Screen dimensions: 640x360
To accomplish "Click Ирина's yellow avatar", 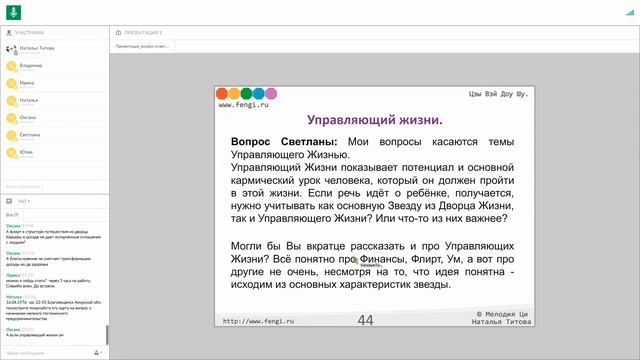I will coord(11,84).
